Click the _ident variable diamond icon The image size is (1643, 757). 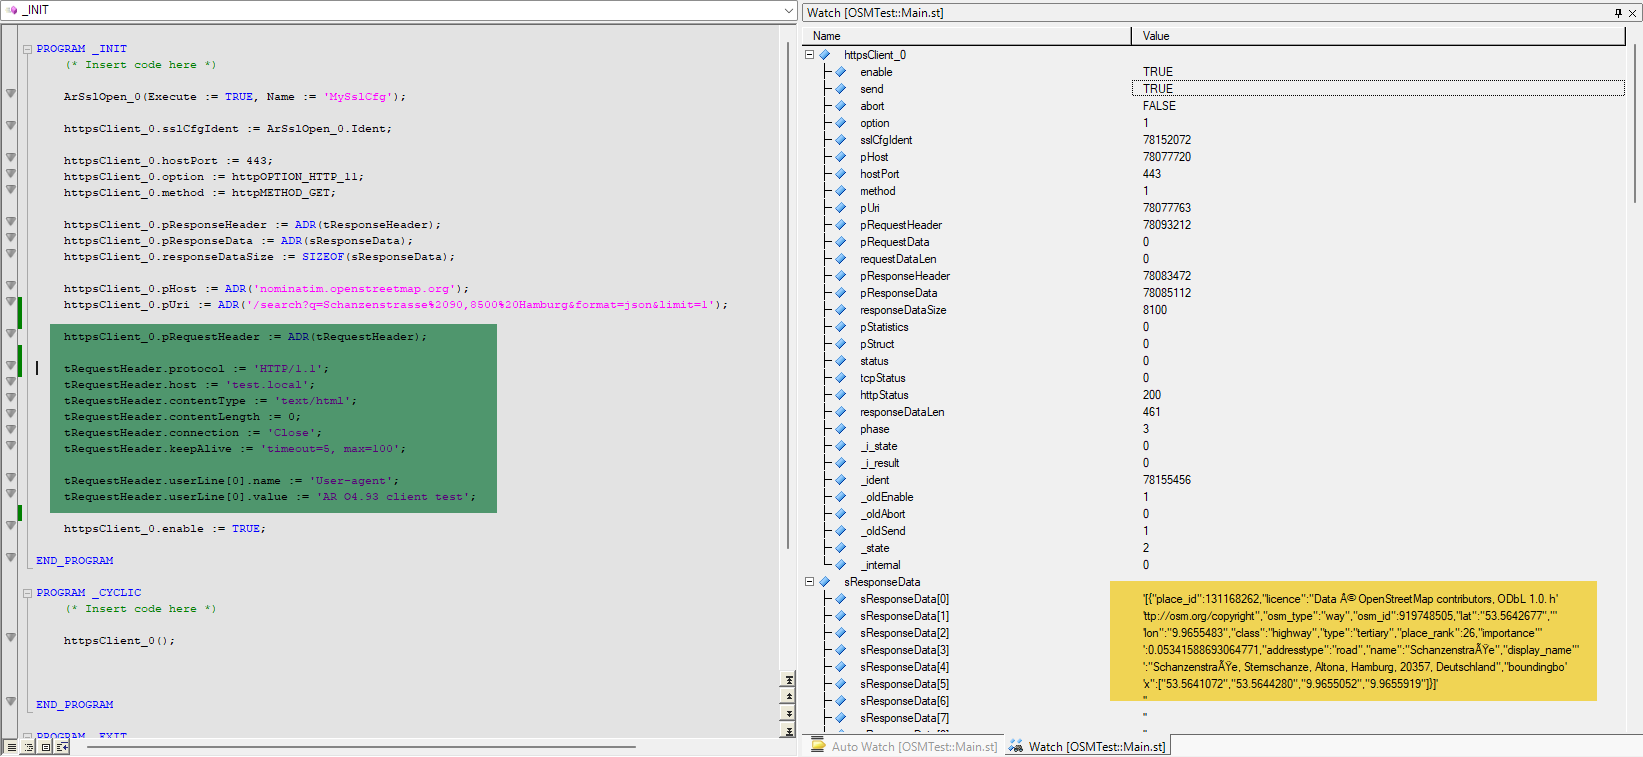coord(841,480)
